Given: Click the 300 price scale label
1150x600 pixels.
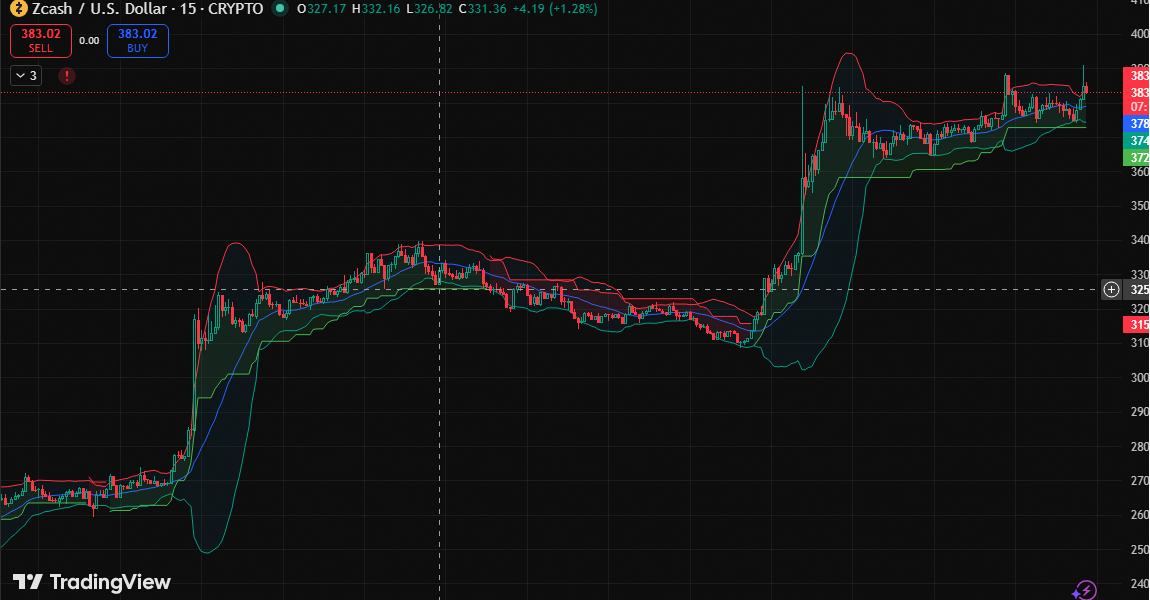Looking at the screenshot, I should (x=1139, y=377).
